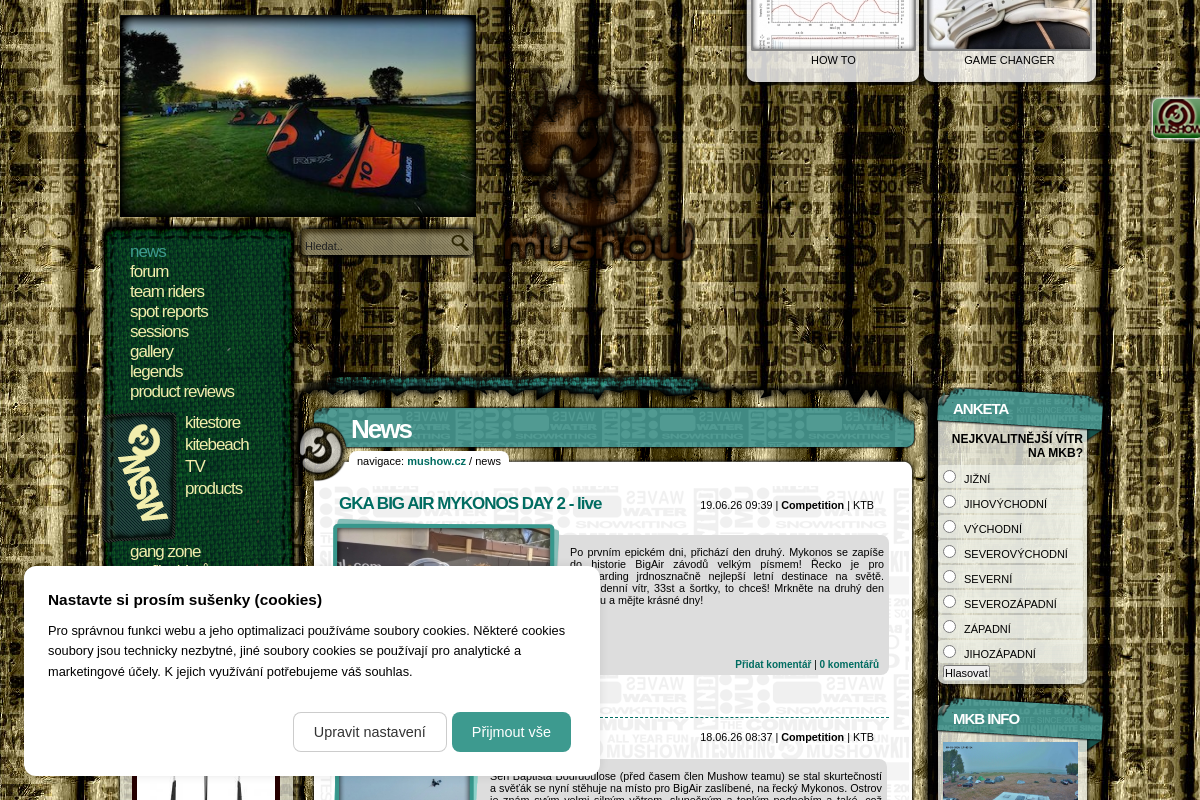Open sessions menu item

pyautogui.click(x=159, y=332)
